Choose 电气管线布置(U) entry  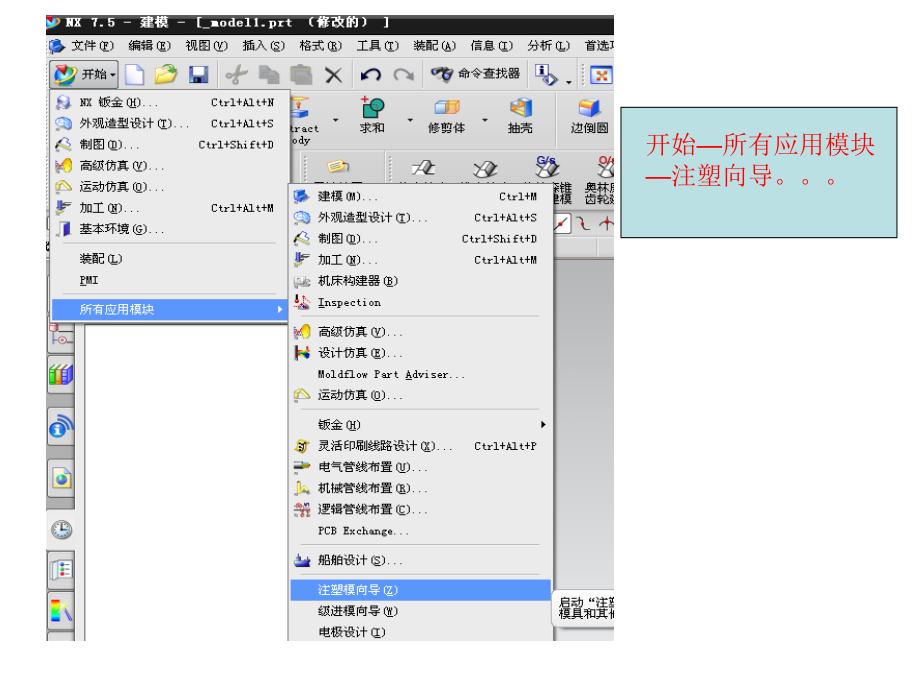tap(421, 467)
